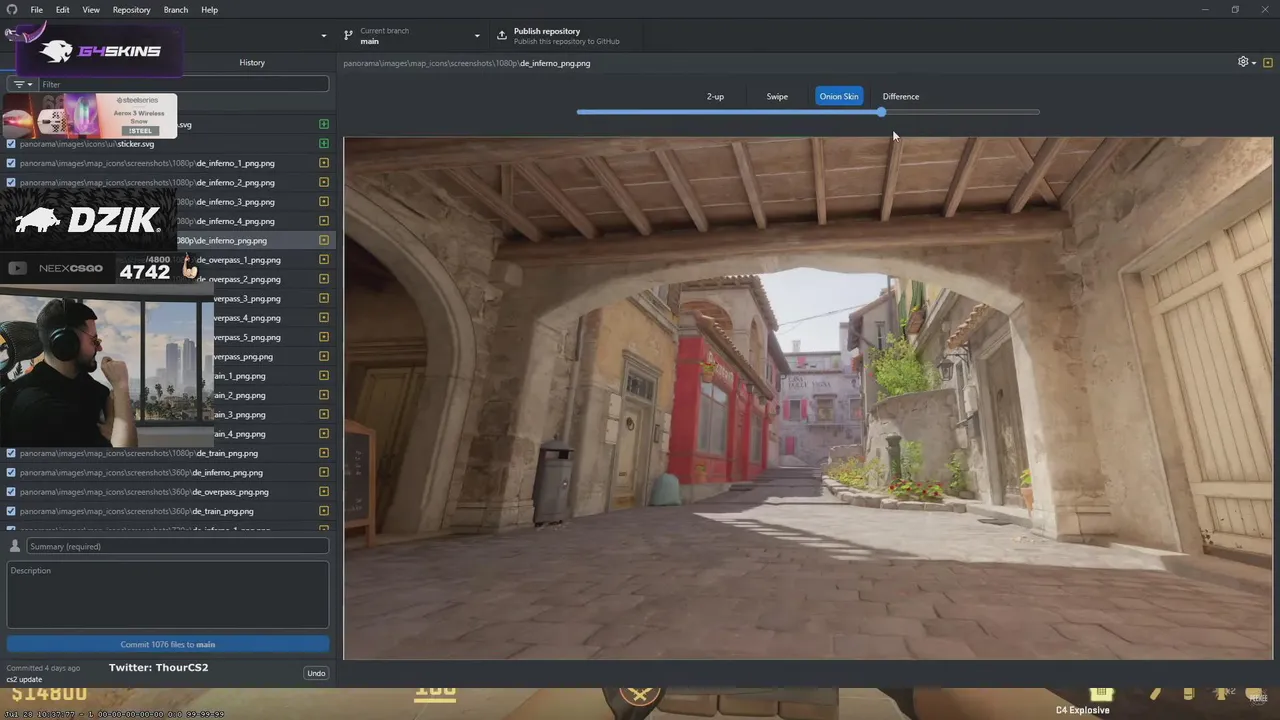Image resolution: width=1280 pixels, height=720 pixels.
Task: Click the GitHub Desktop logo icon
Action: coord(12,9)
